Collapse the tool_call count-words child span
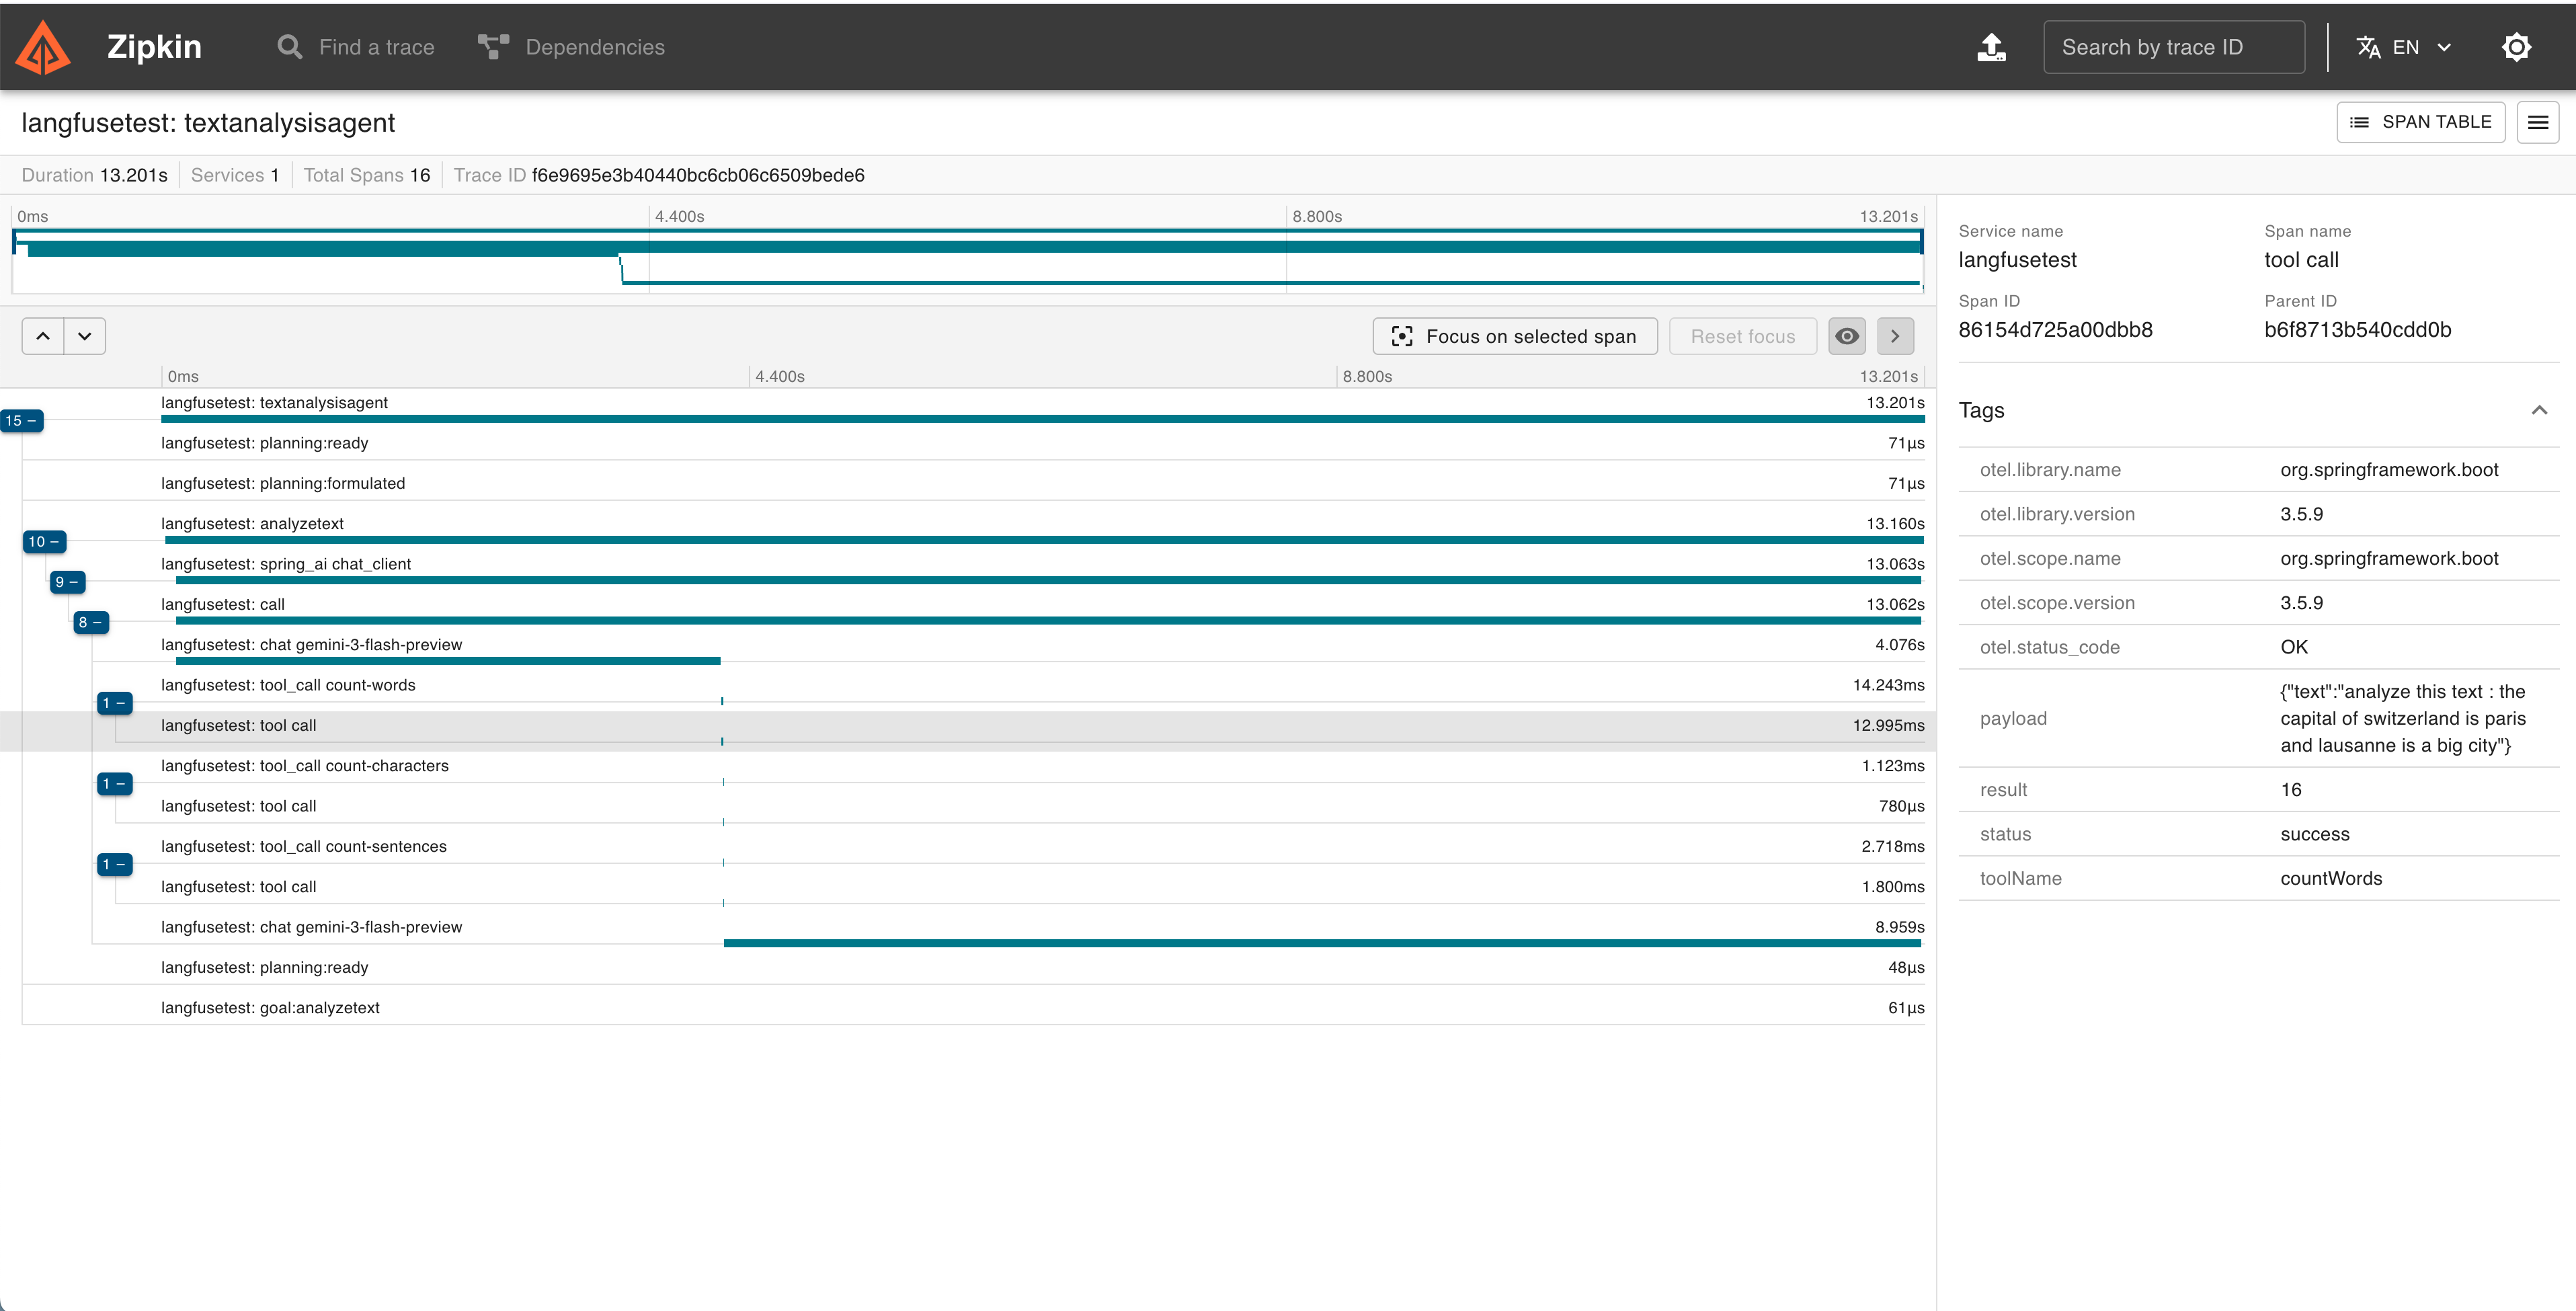 [114, 703]
